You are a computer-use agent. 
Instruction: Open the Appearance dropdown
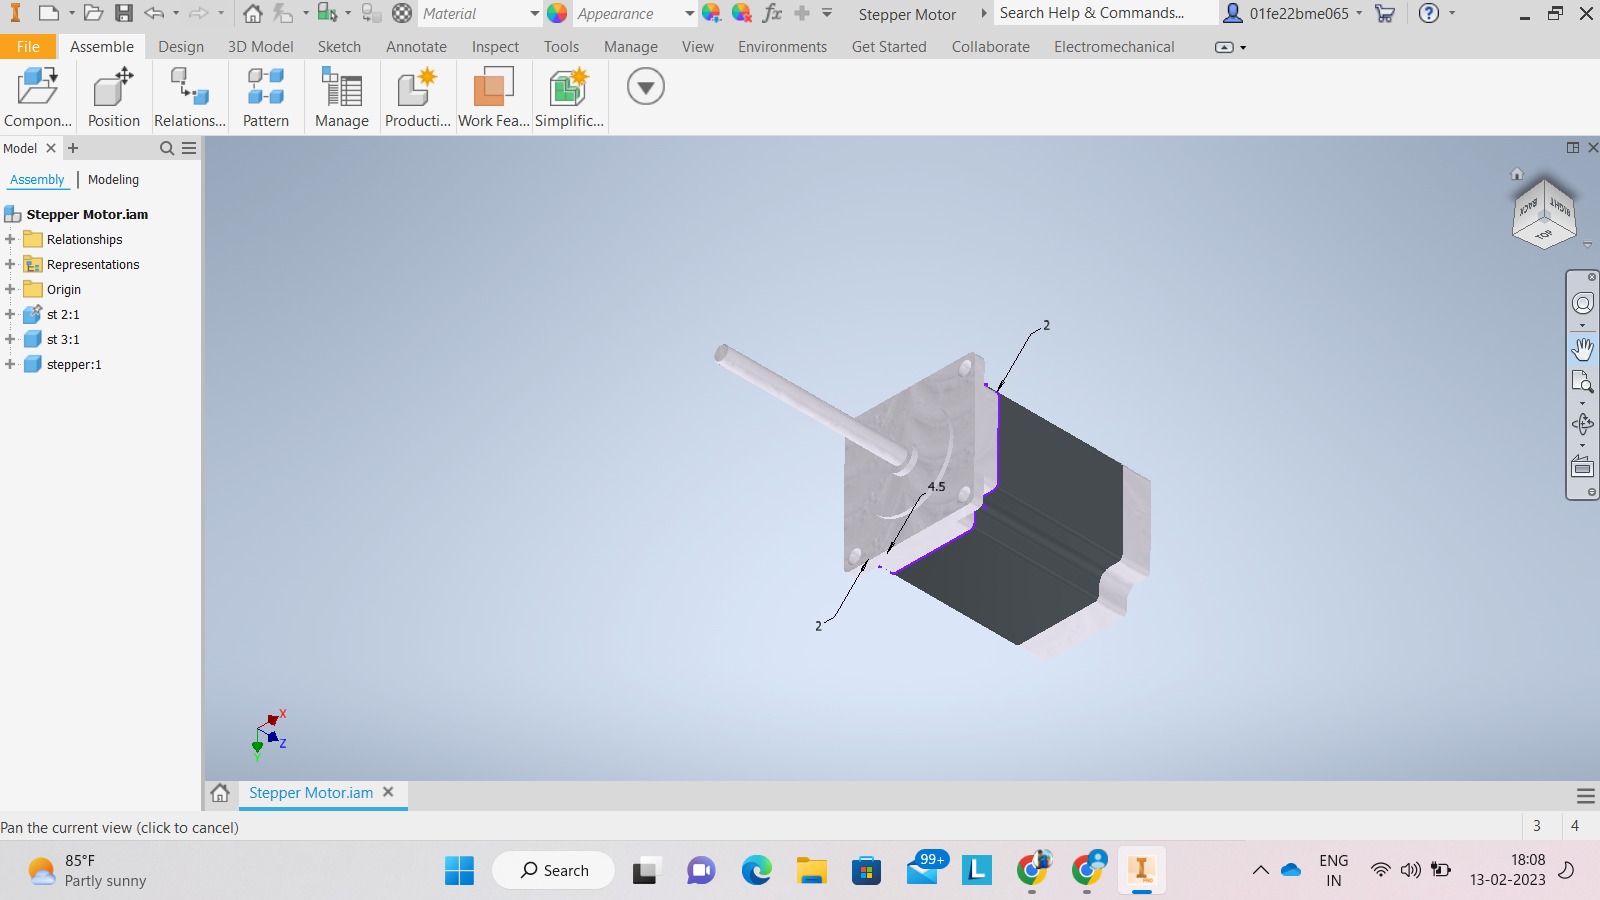pos(689,14)
